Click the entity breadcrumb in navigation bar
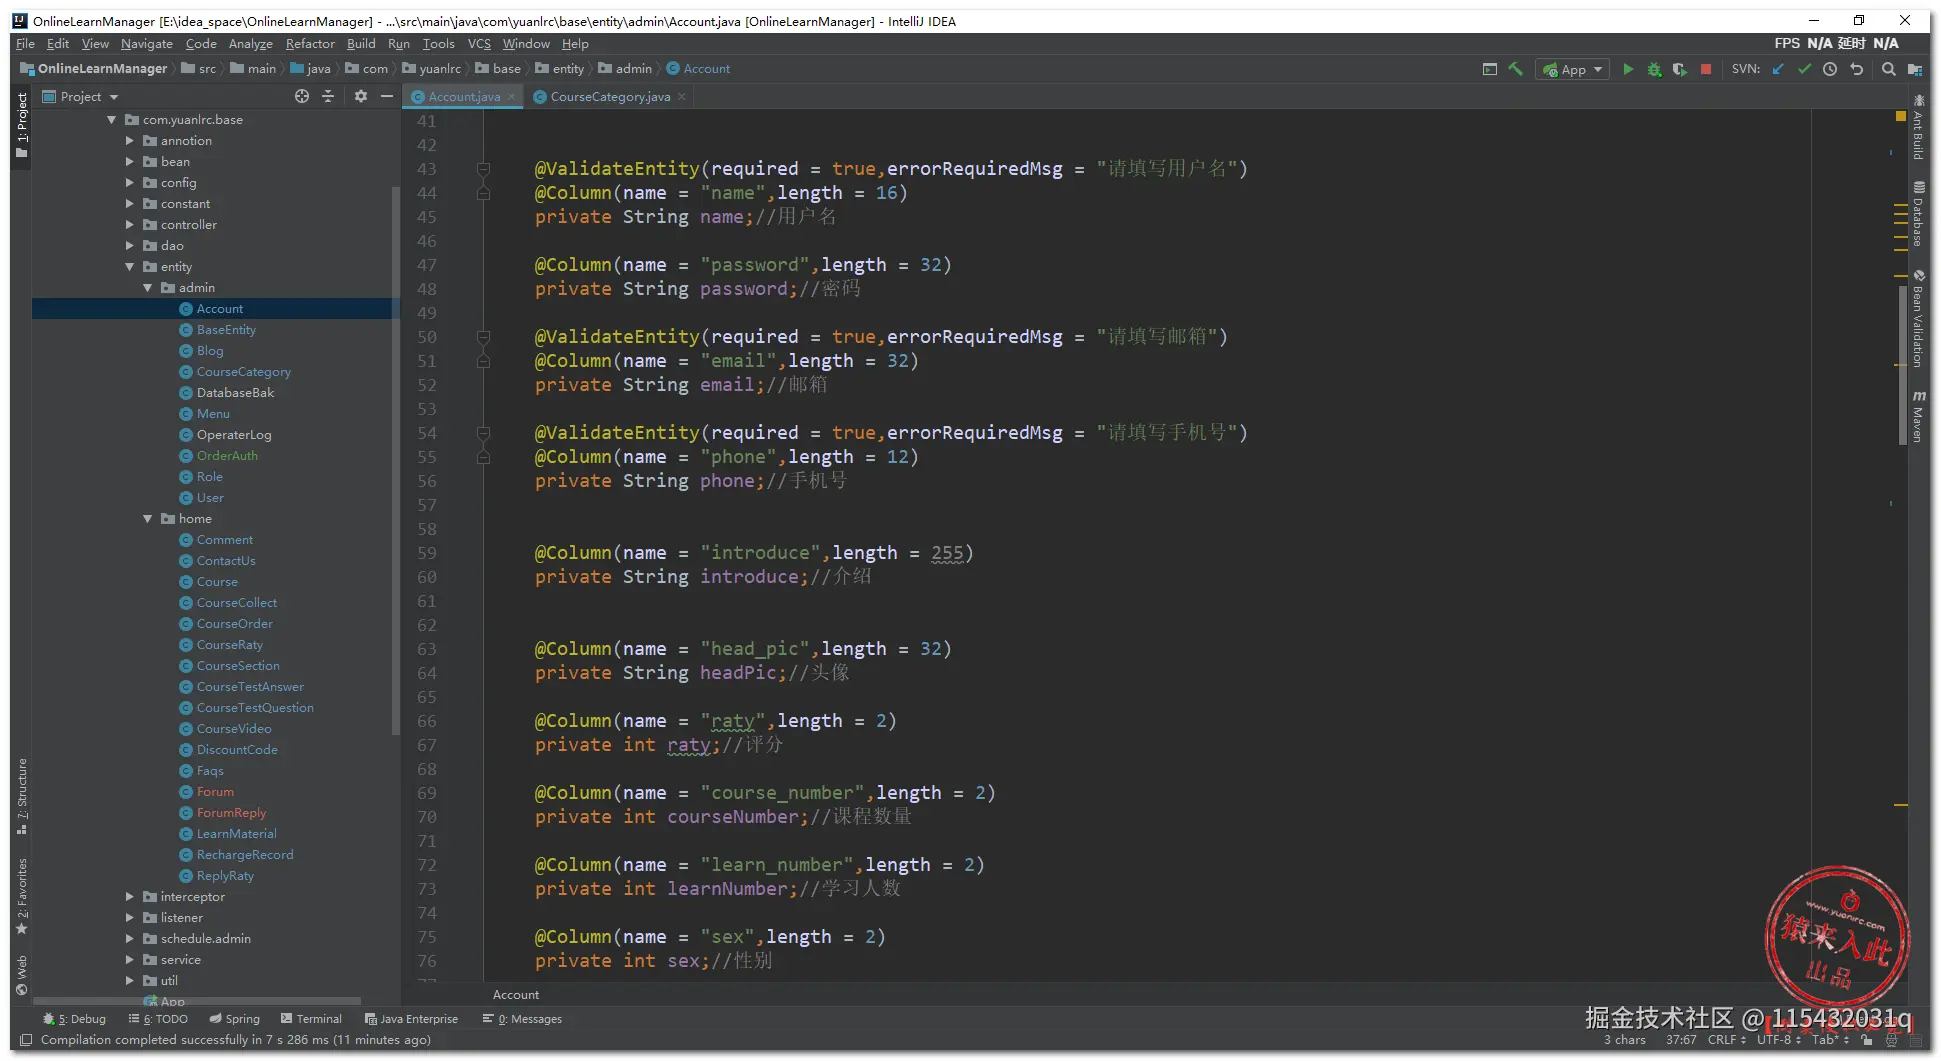 [559, 69]
